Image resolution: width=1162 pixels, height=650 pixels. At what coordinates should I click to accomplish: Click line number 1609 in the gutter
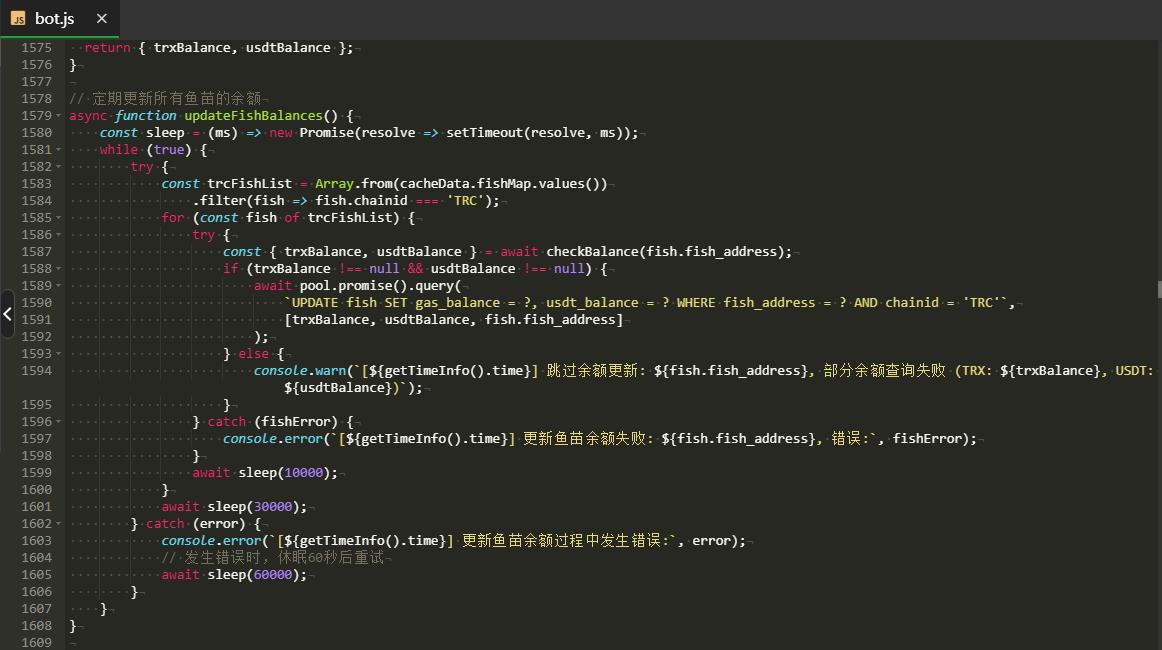(36, 643)
